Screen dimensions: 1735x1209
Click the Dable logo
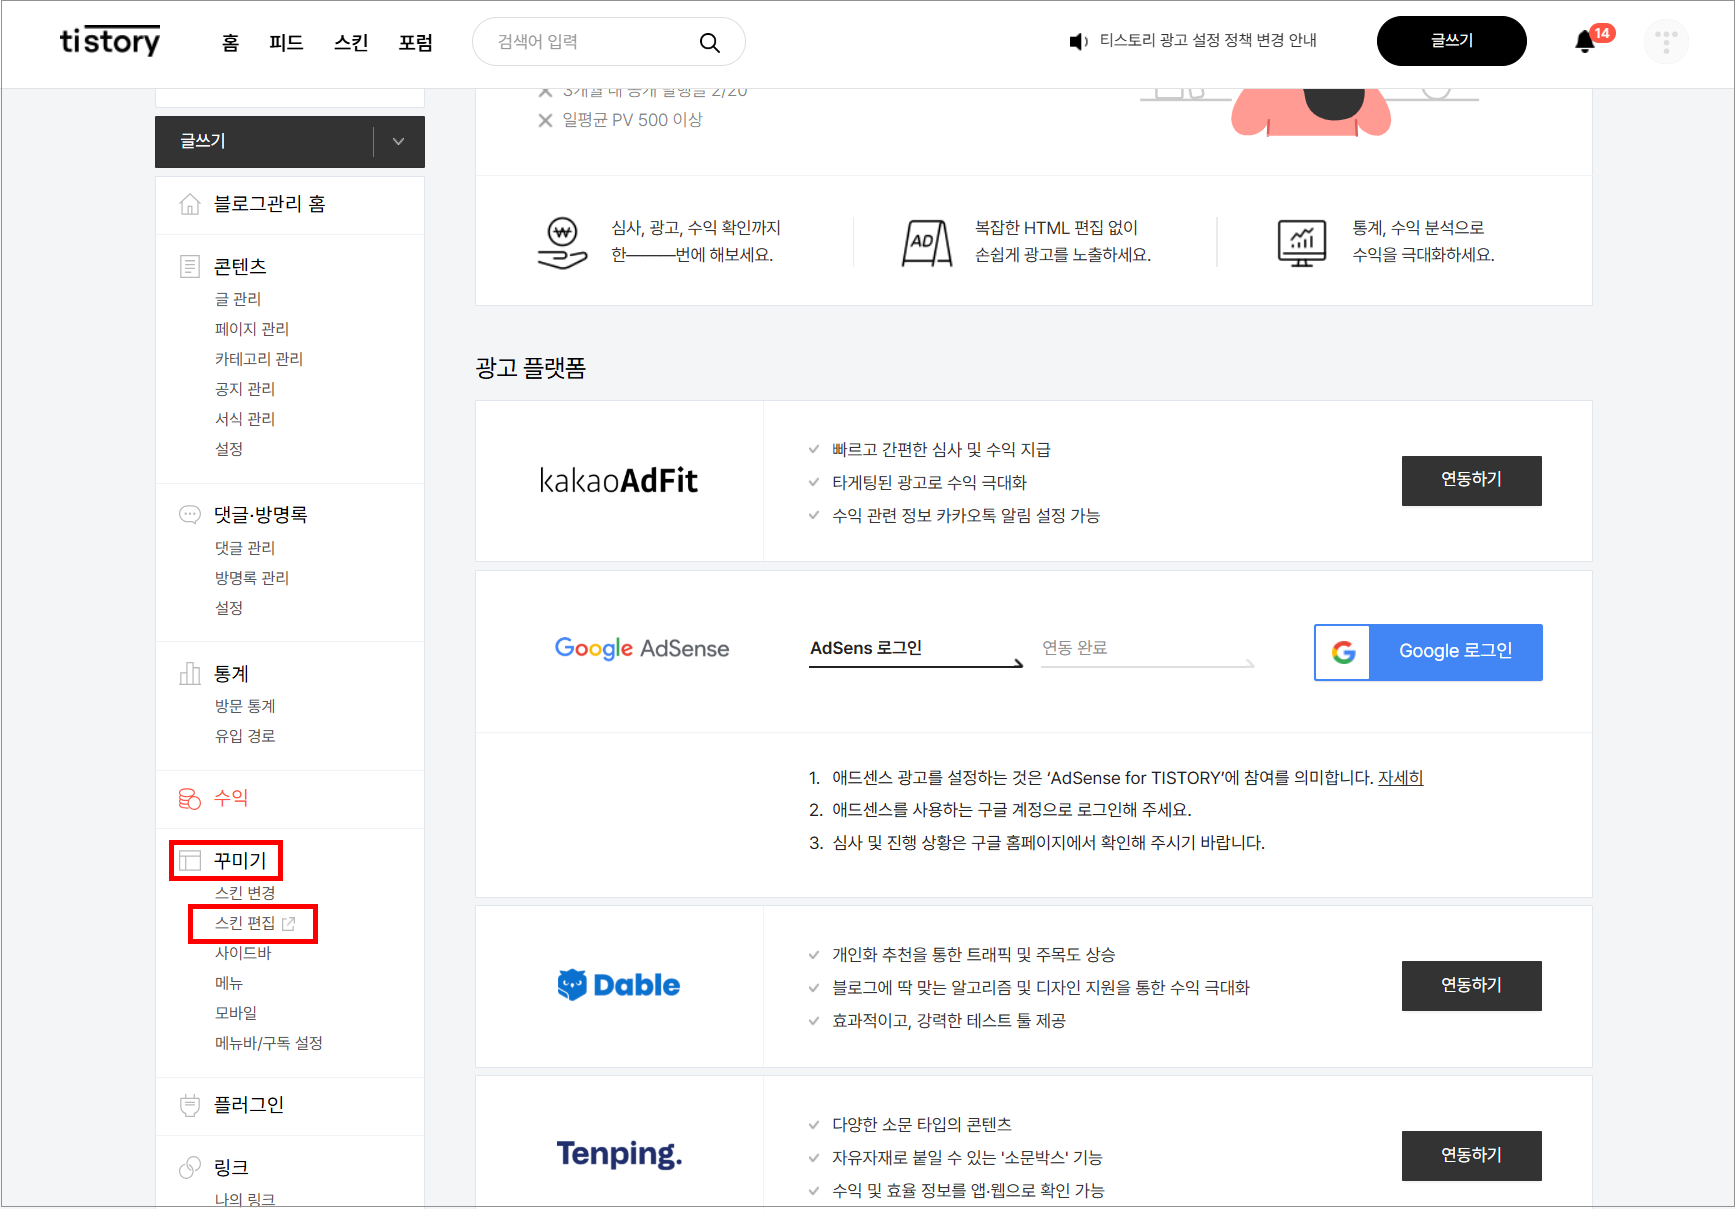click(618, 986)
